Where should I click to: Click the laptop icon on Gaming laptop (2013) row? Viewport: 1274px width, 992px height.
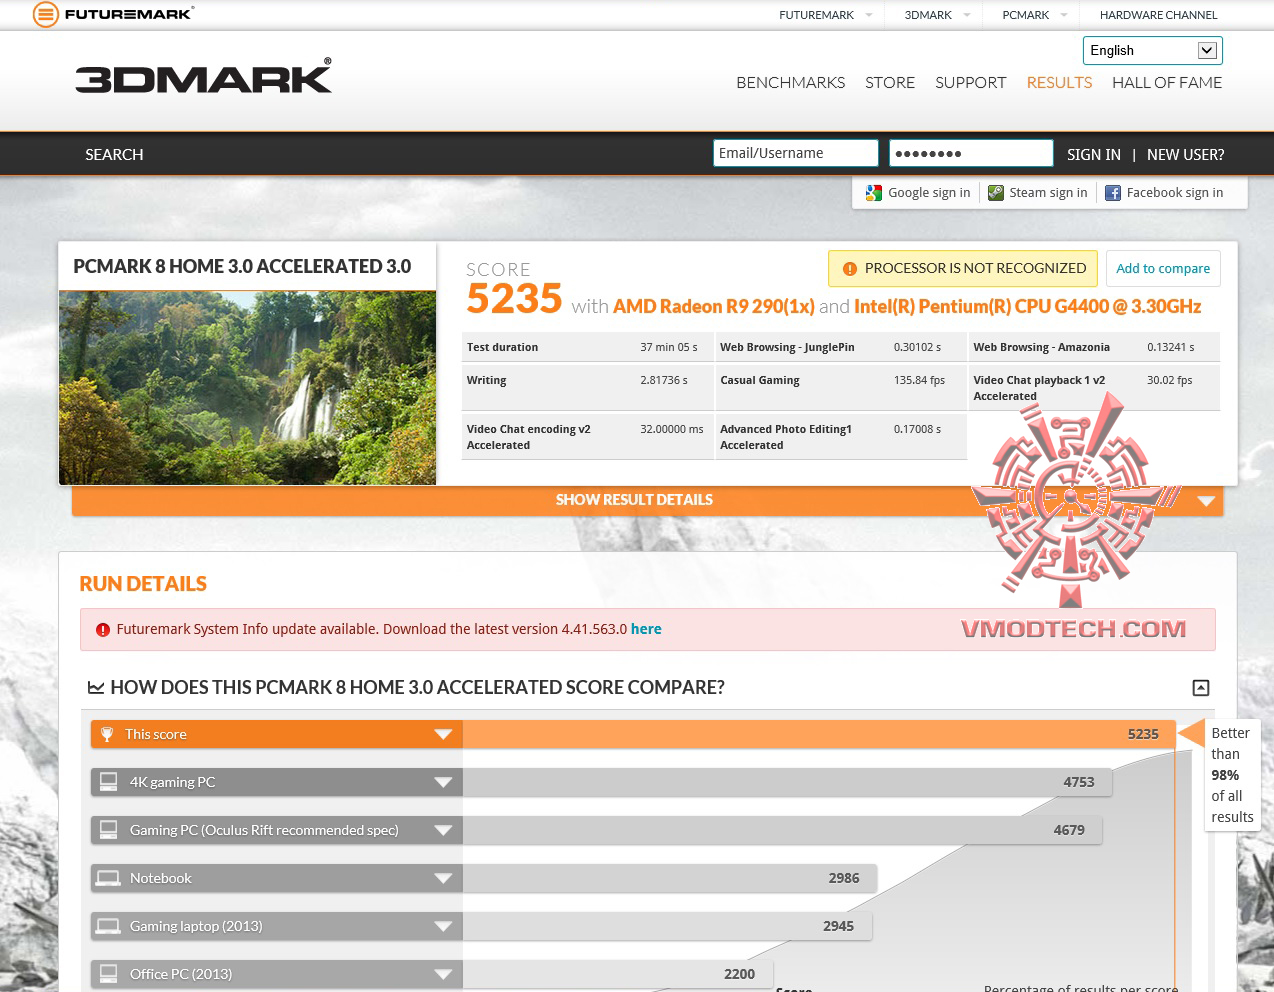(108, 926)
